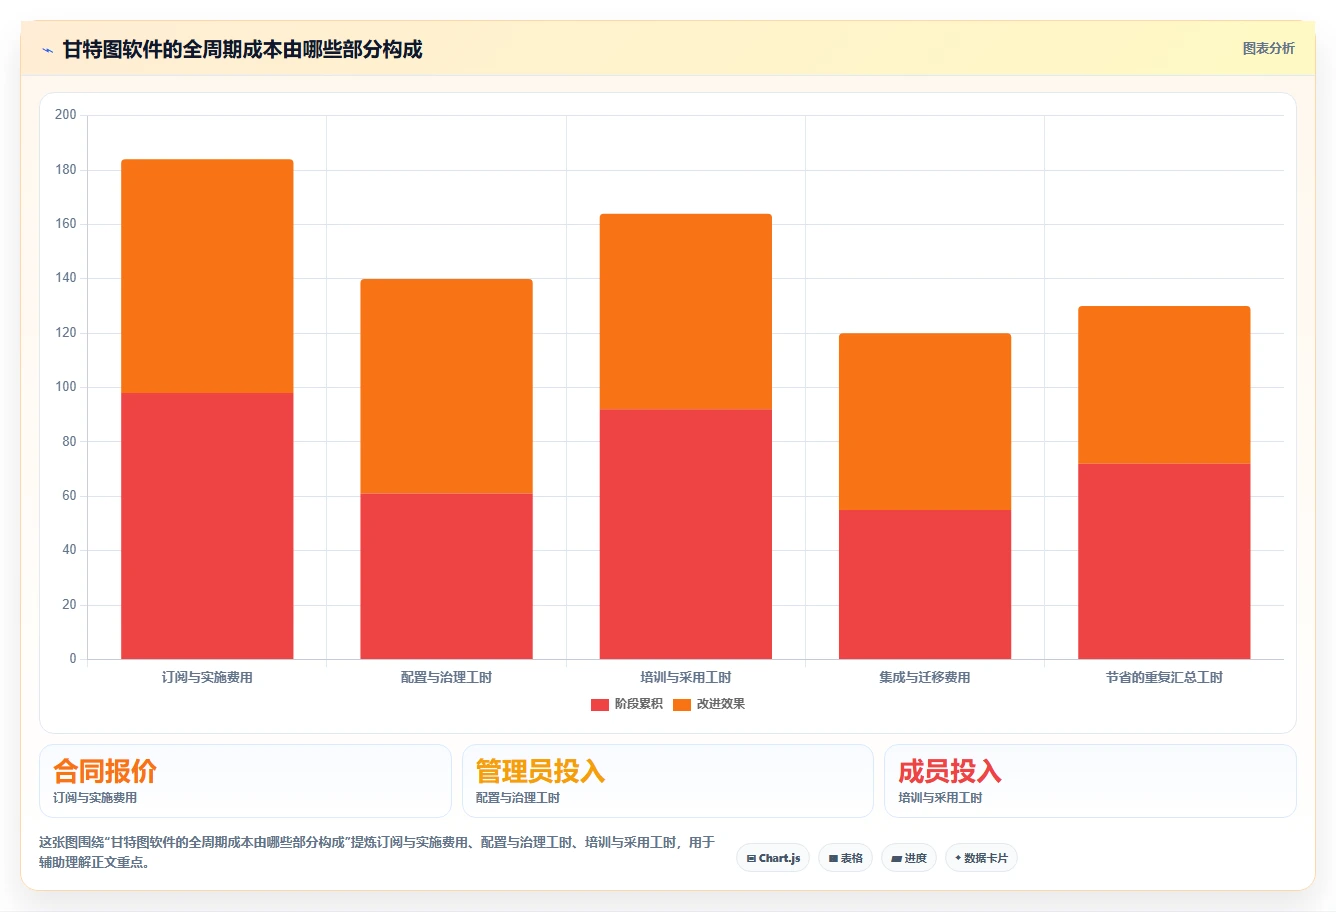Select the red bar segment for 节省的重复汇总工时
This screenshot has height=912, width=1336.
(x=1164, y=561)
